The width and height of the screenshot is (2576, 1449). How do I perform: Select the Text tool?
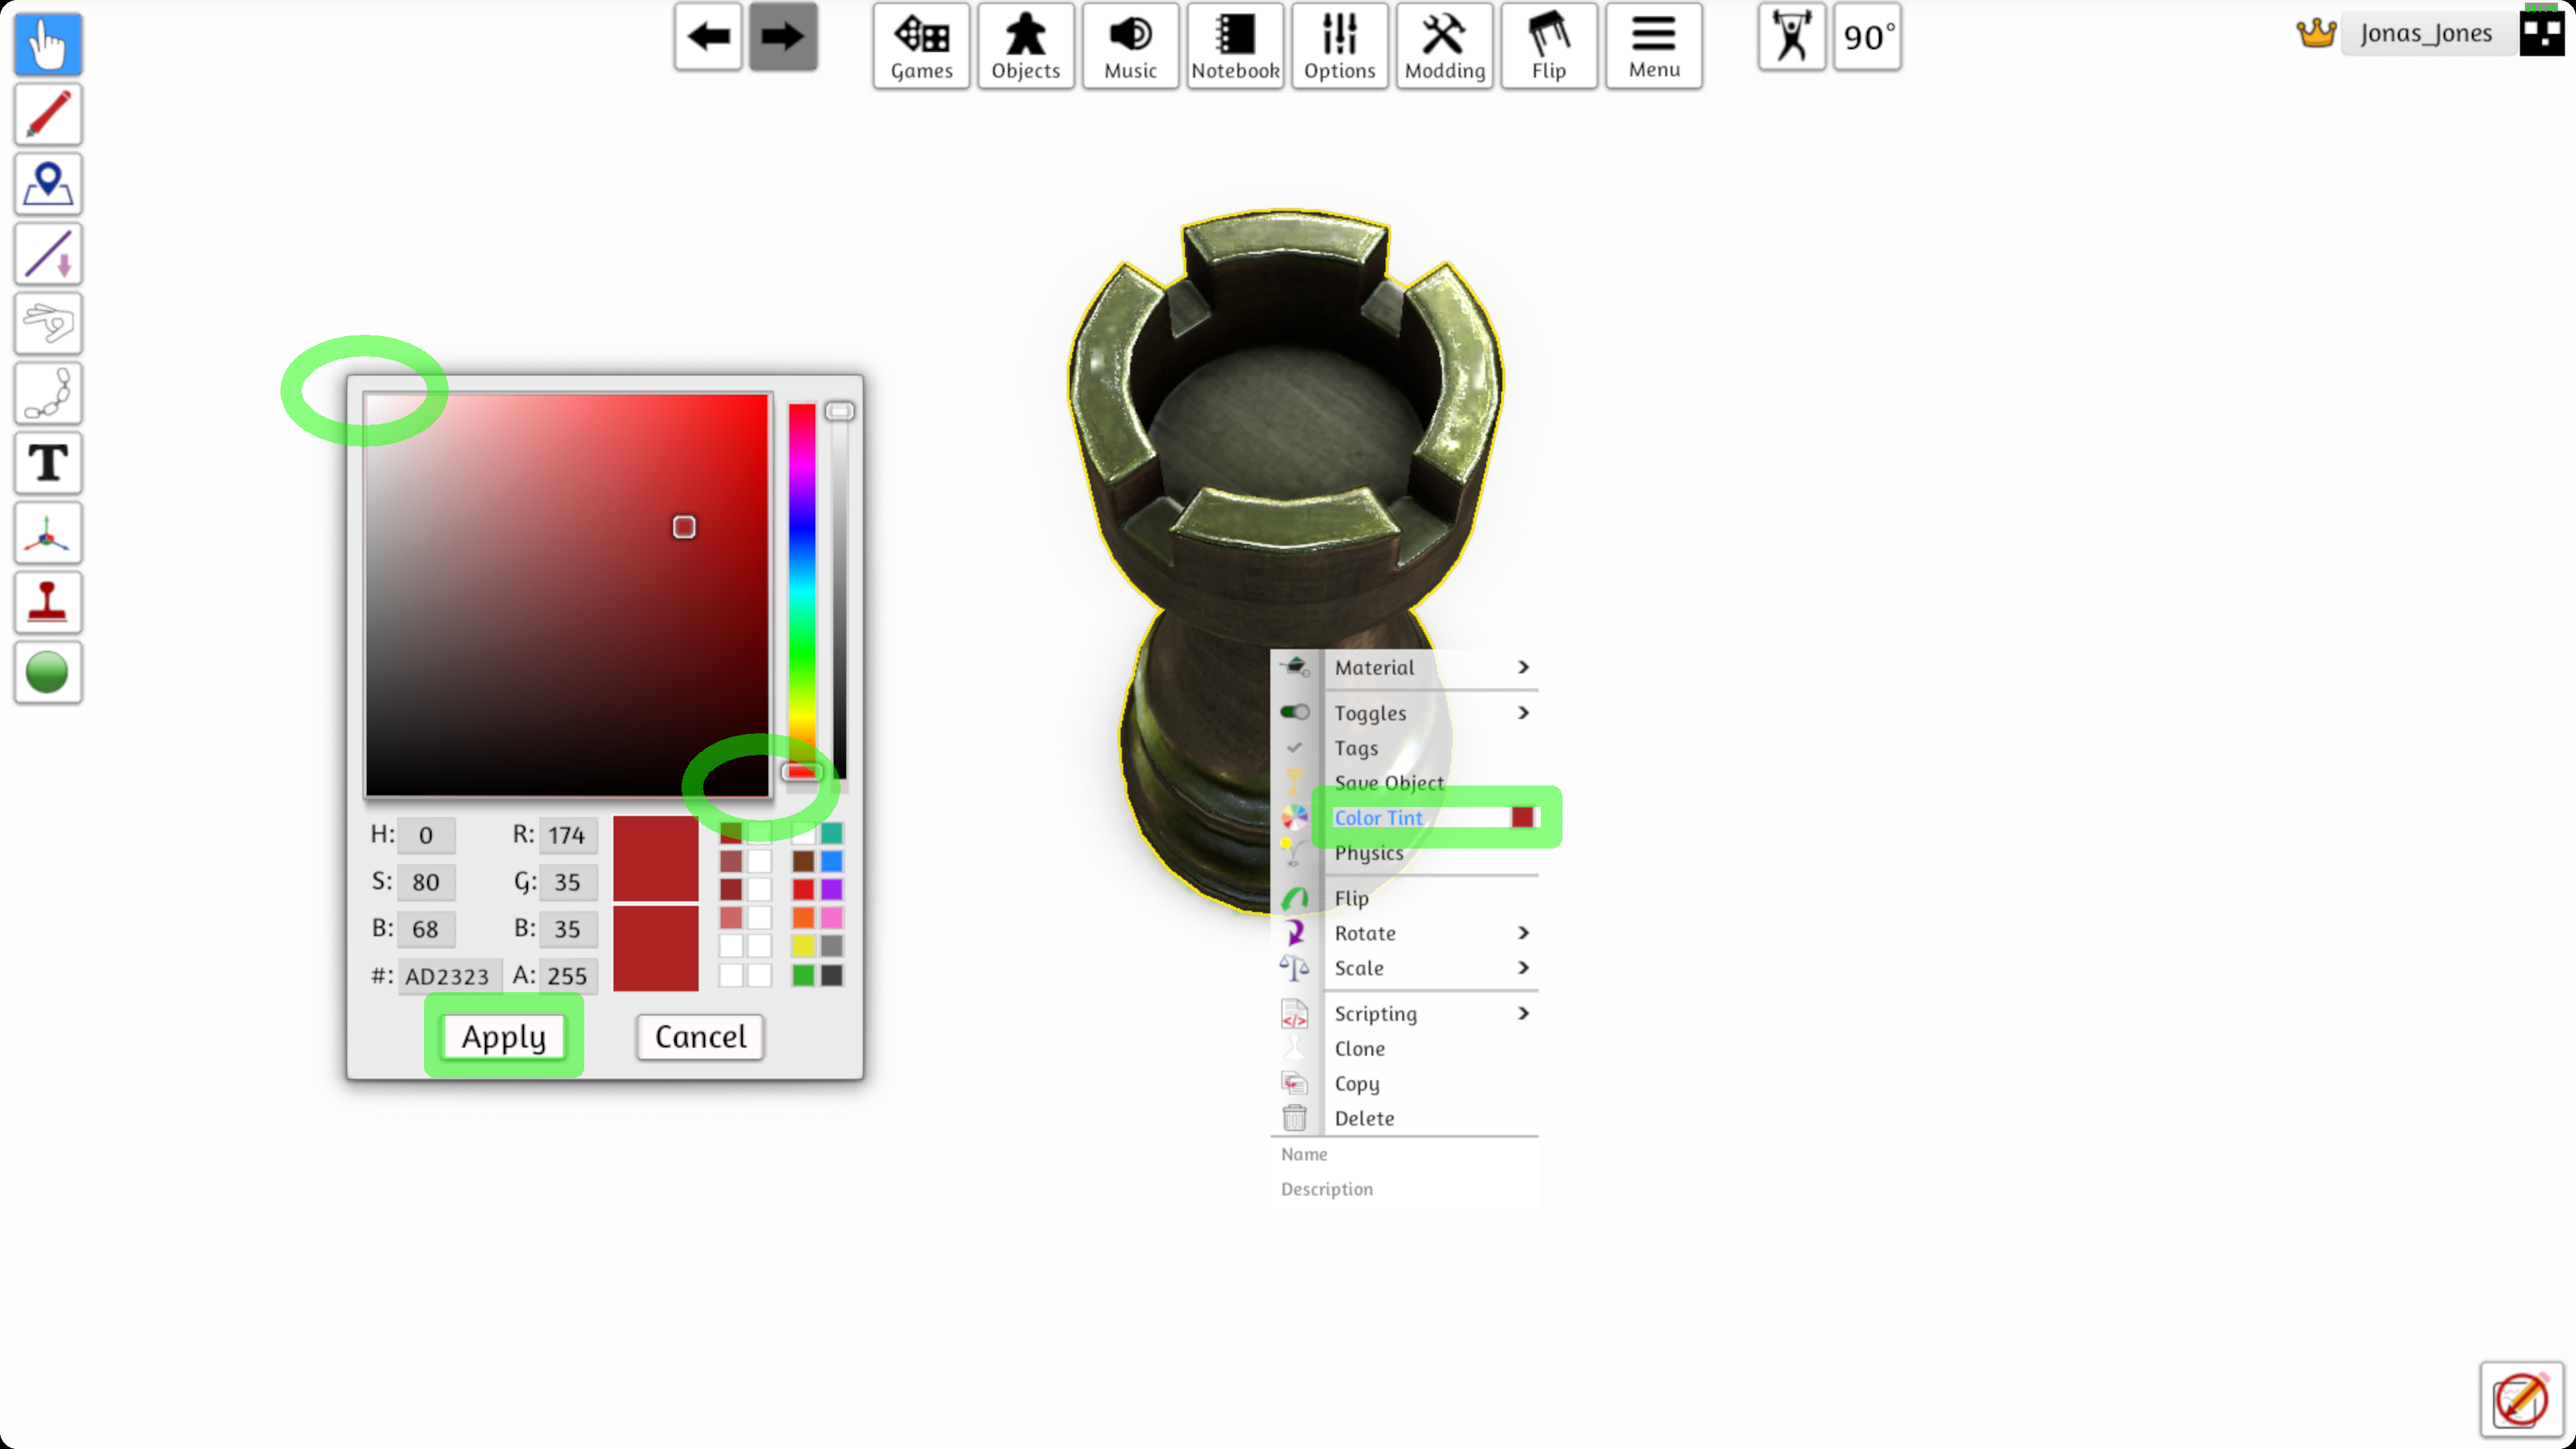[47, 463]
